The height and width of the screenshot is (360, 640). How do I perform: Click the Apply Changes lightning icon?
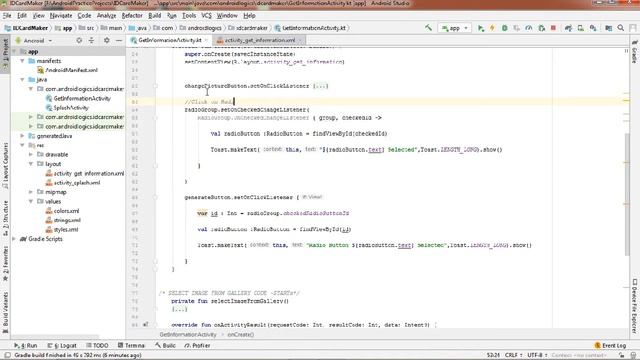click(x=492, y=28)
